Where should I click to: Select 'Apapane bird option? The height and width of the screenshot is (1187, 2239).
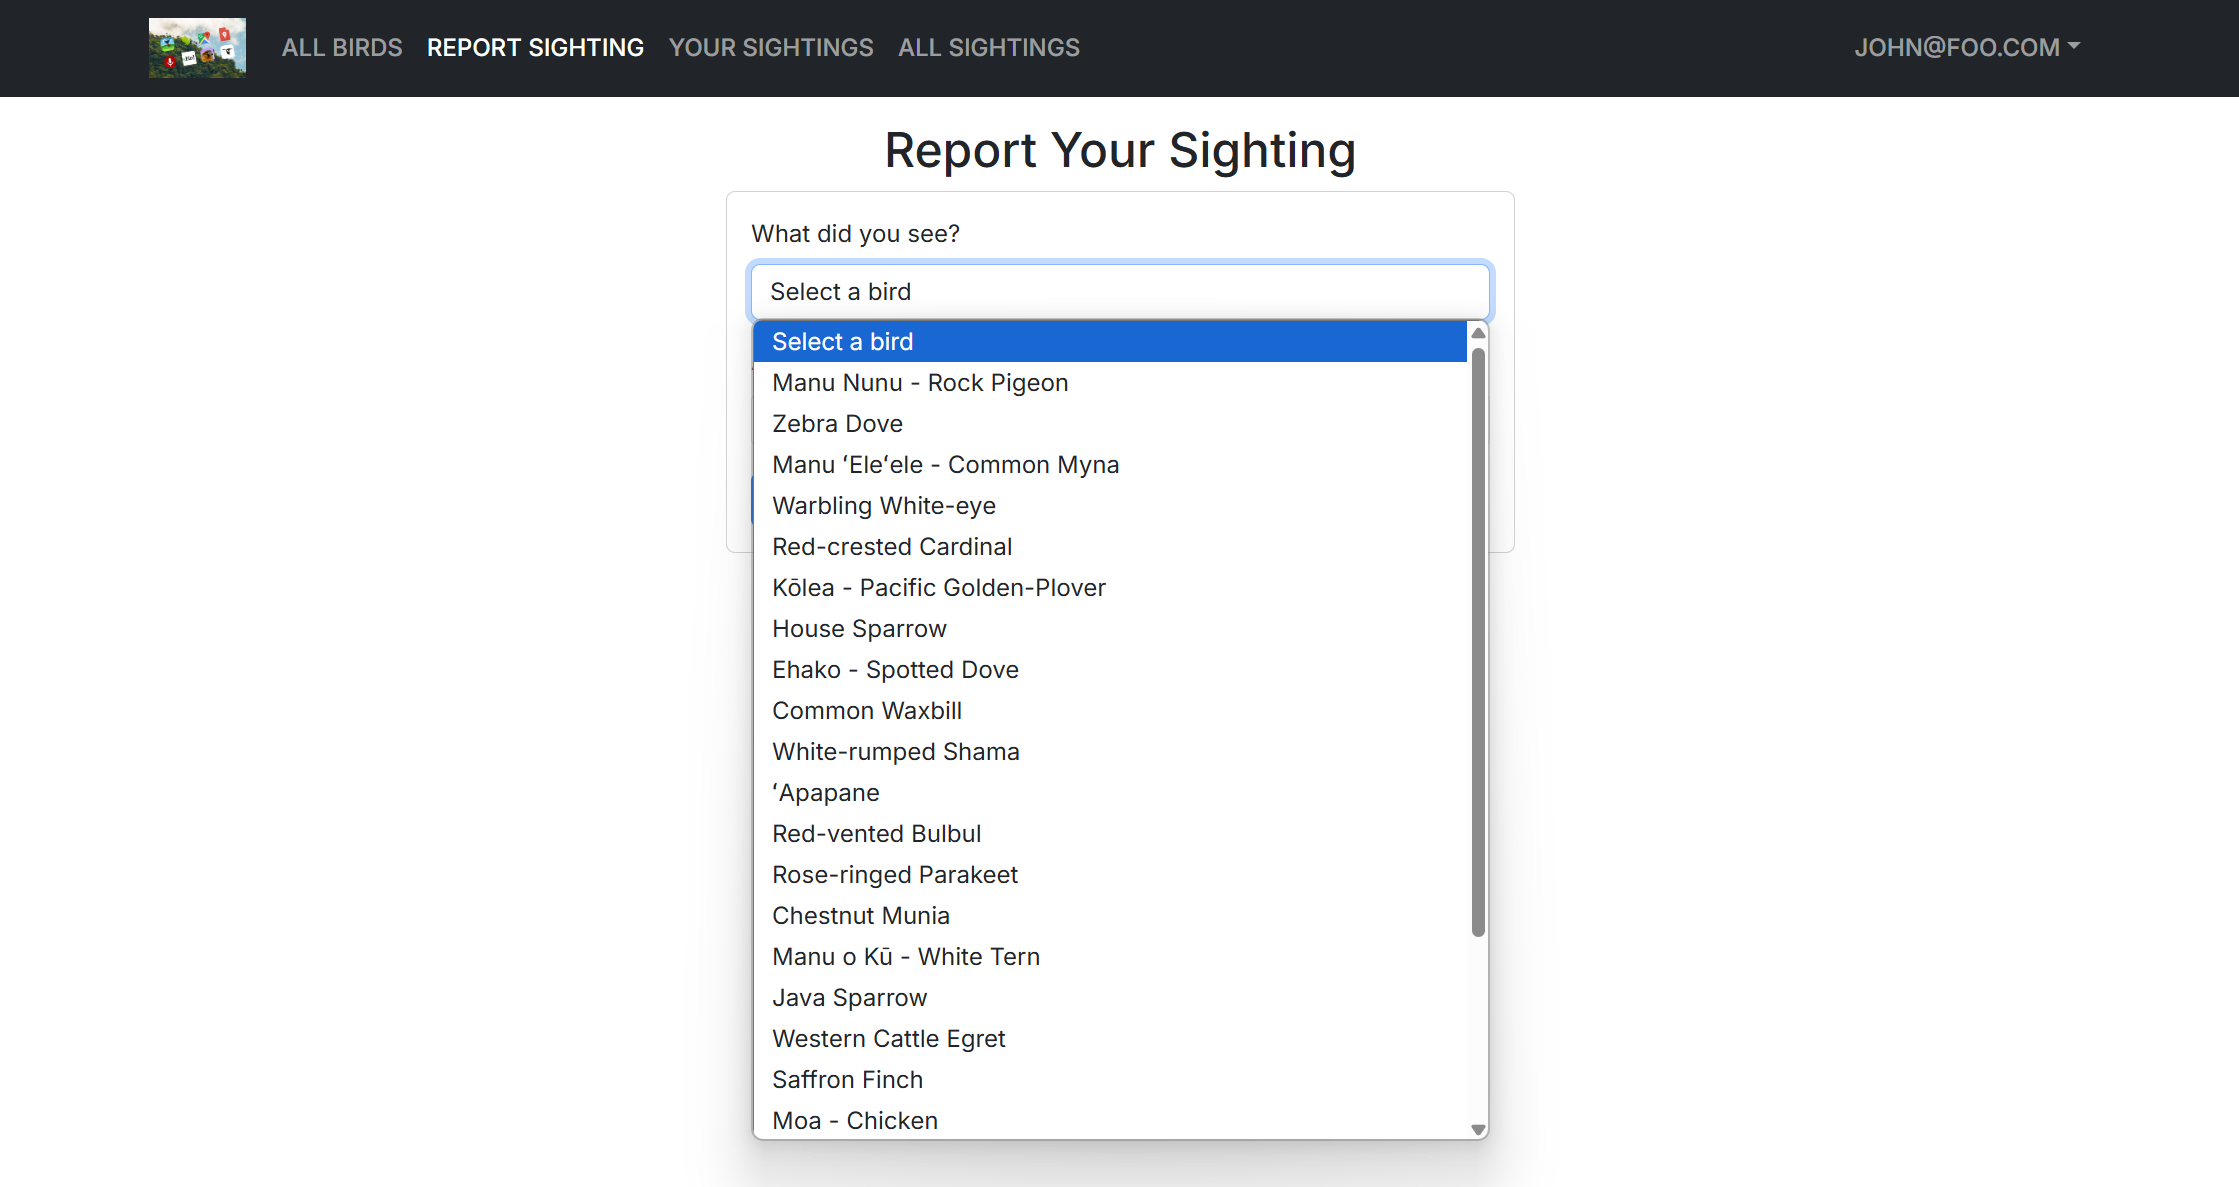point(826,793)
